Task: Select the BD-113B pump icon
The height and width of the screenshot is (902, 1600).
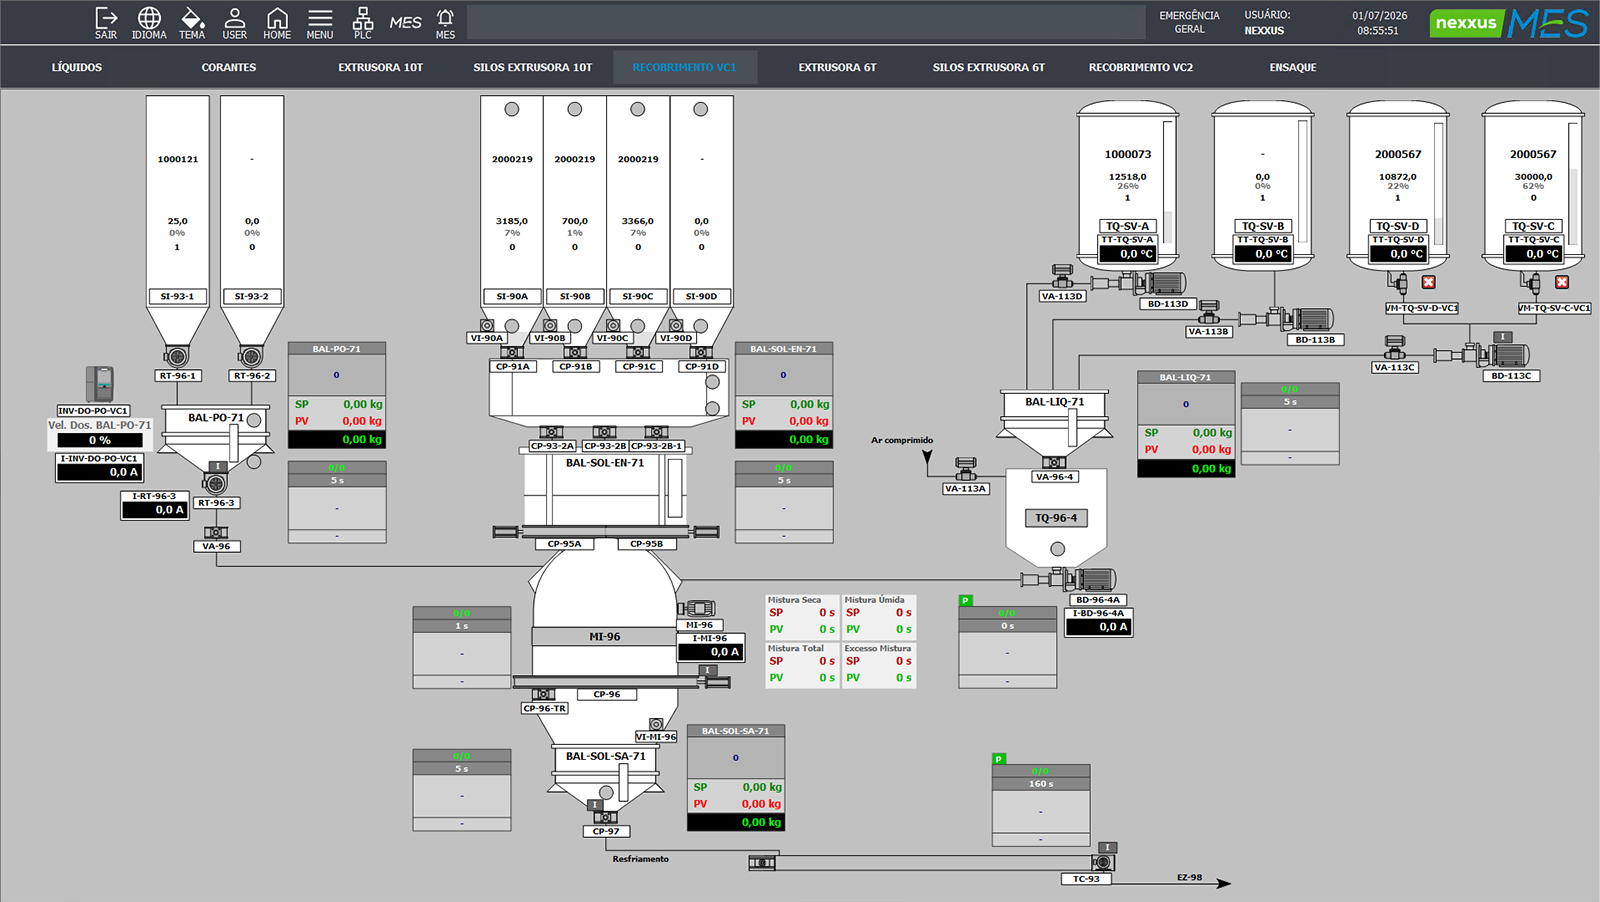Action: (1287, 319)
